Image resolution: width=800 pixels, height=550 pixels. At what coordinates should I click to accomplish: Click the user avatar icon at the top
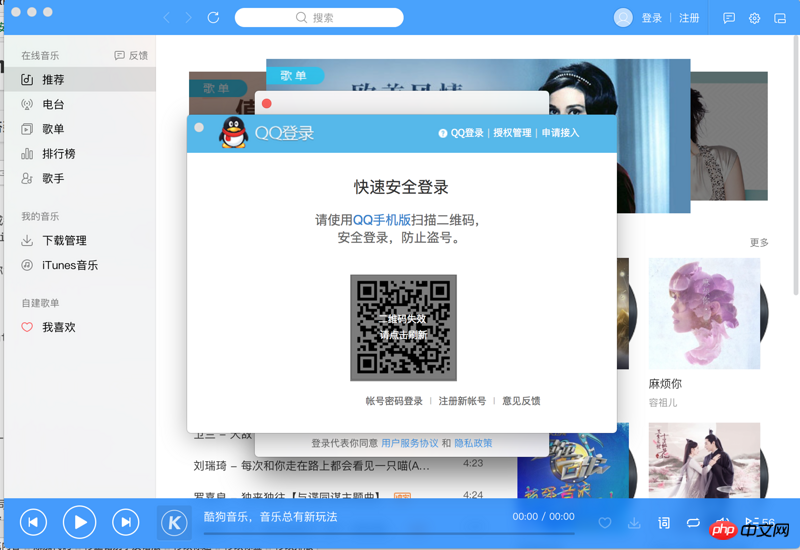[623, 18]
